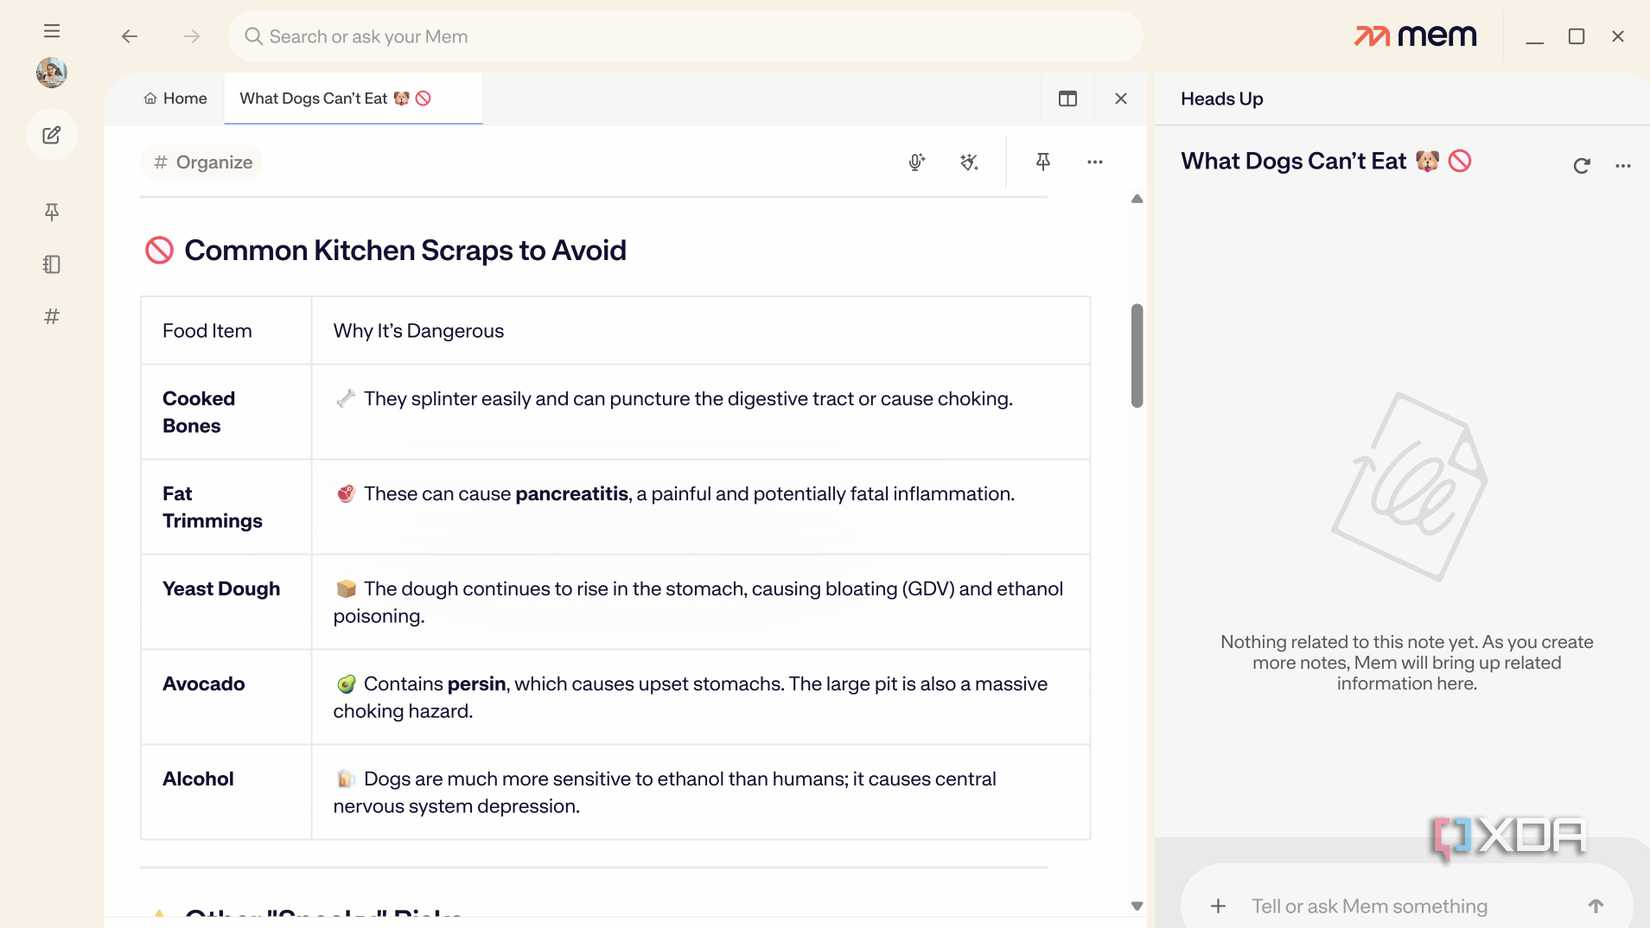
Task: Switch to the Home tab
Action: point(175,98)
